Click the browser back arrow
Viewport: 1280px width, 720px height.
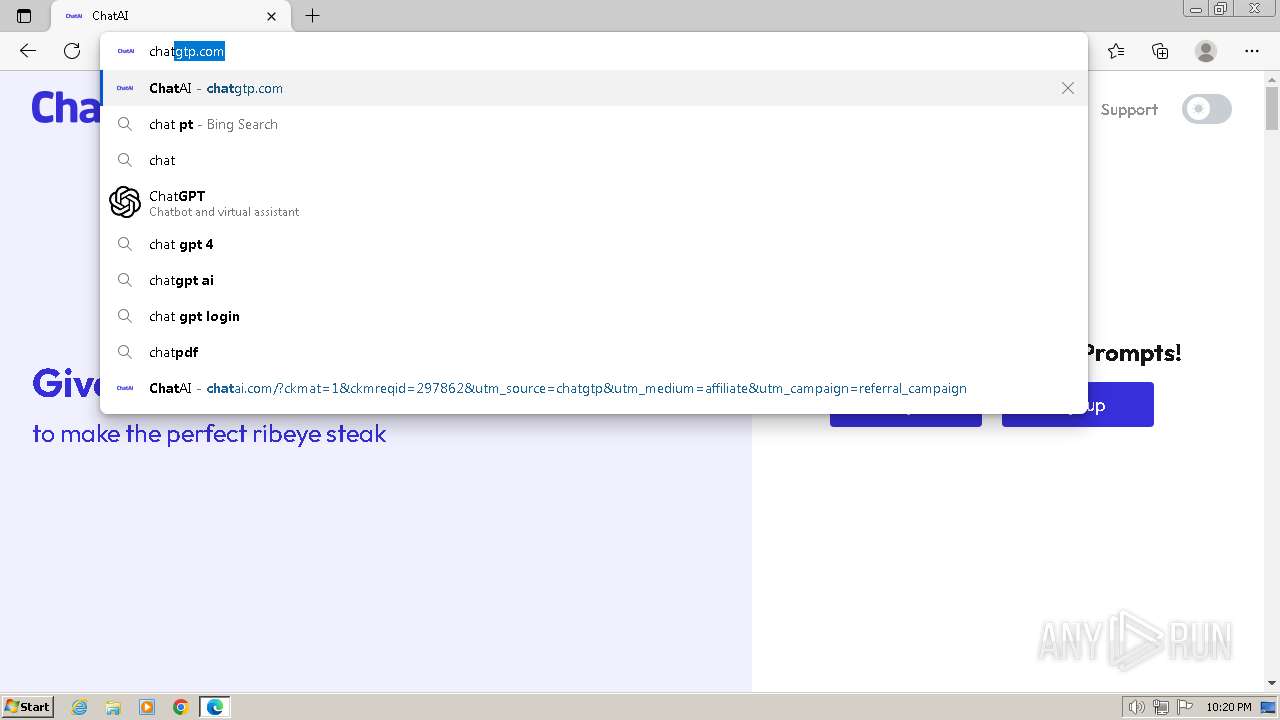(x=28, y=51)
